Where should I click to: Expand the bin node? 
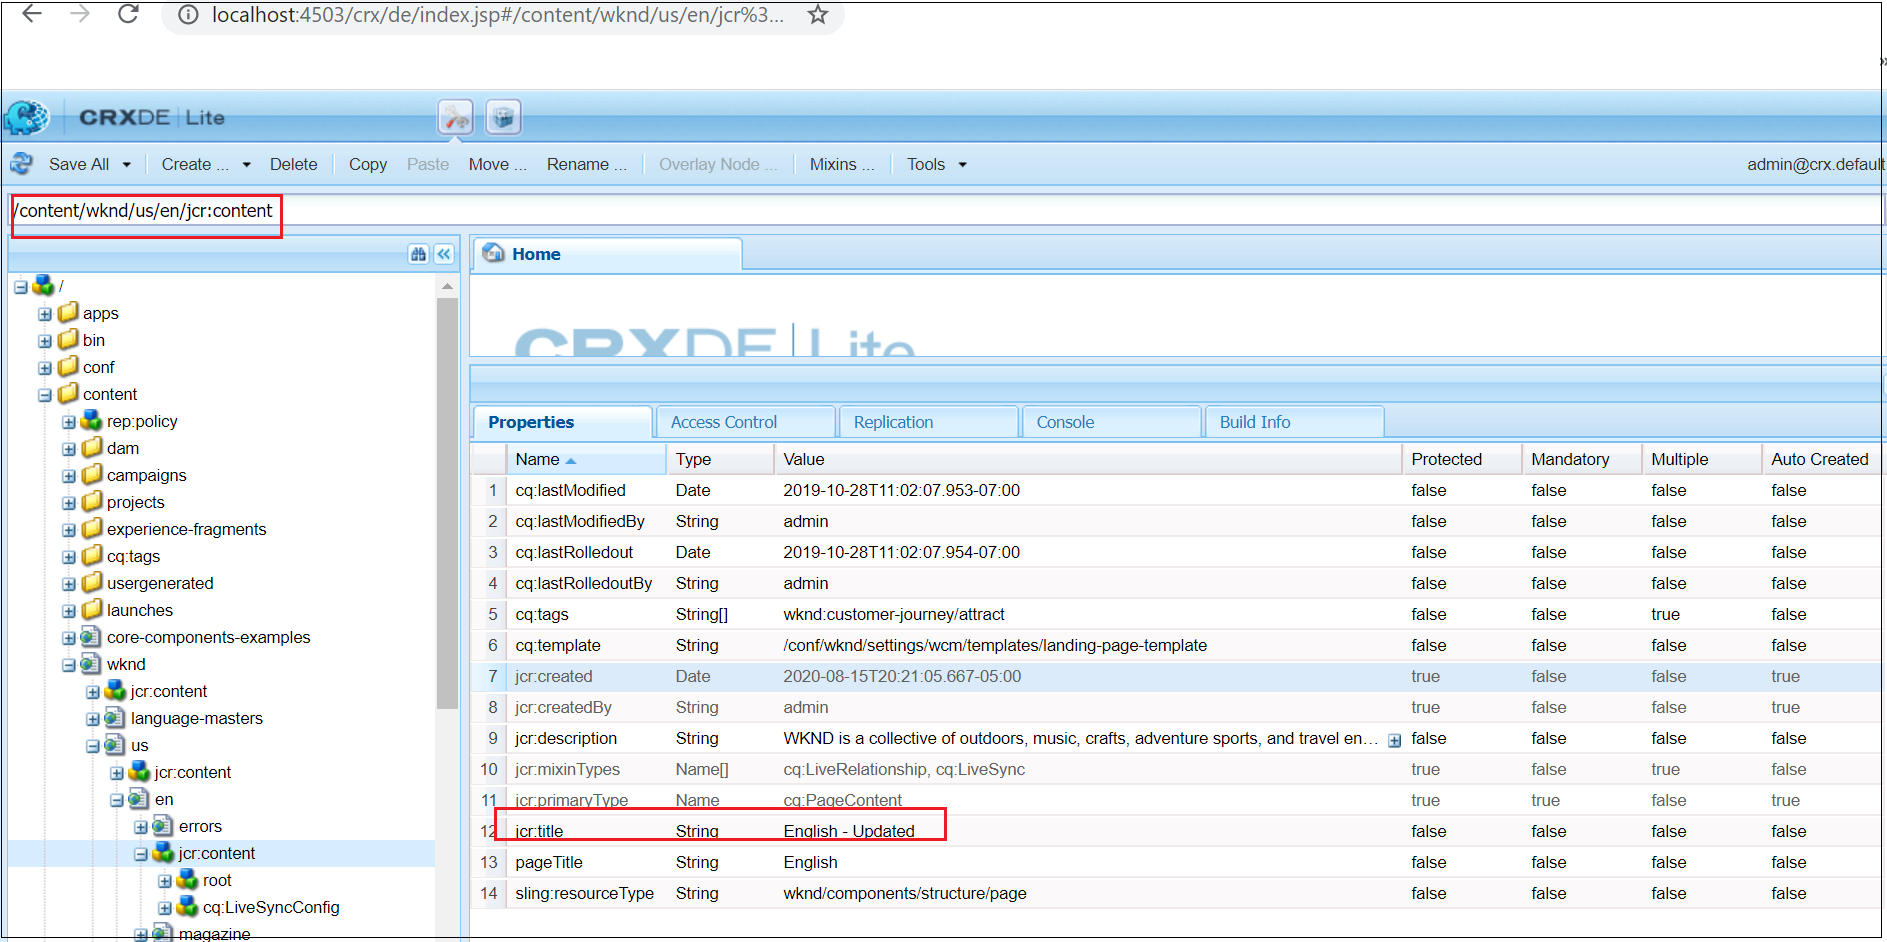coord(45,341)
